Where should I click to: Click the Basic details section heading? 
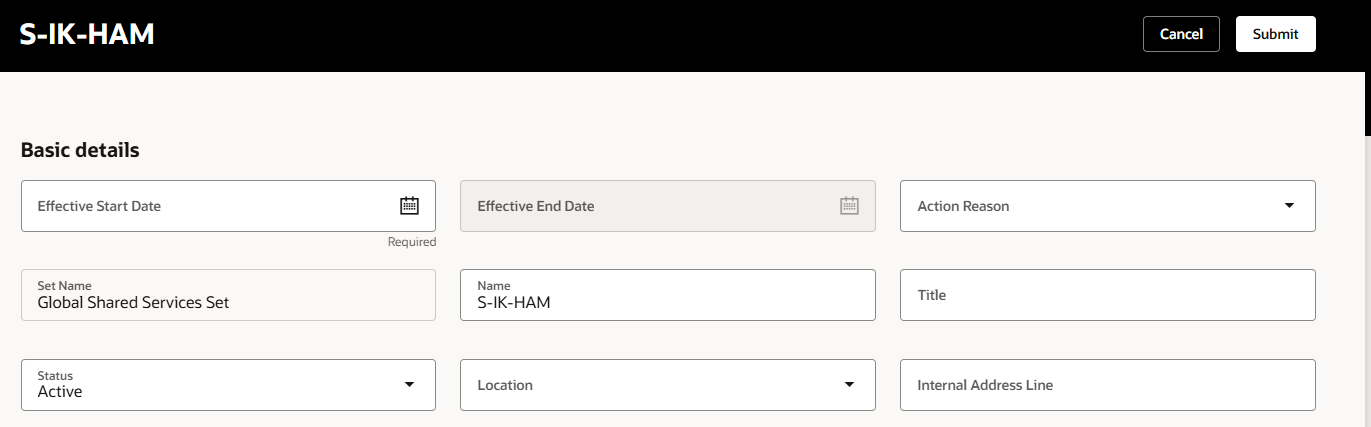[x=80, y=151]
